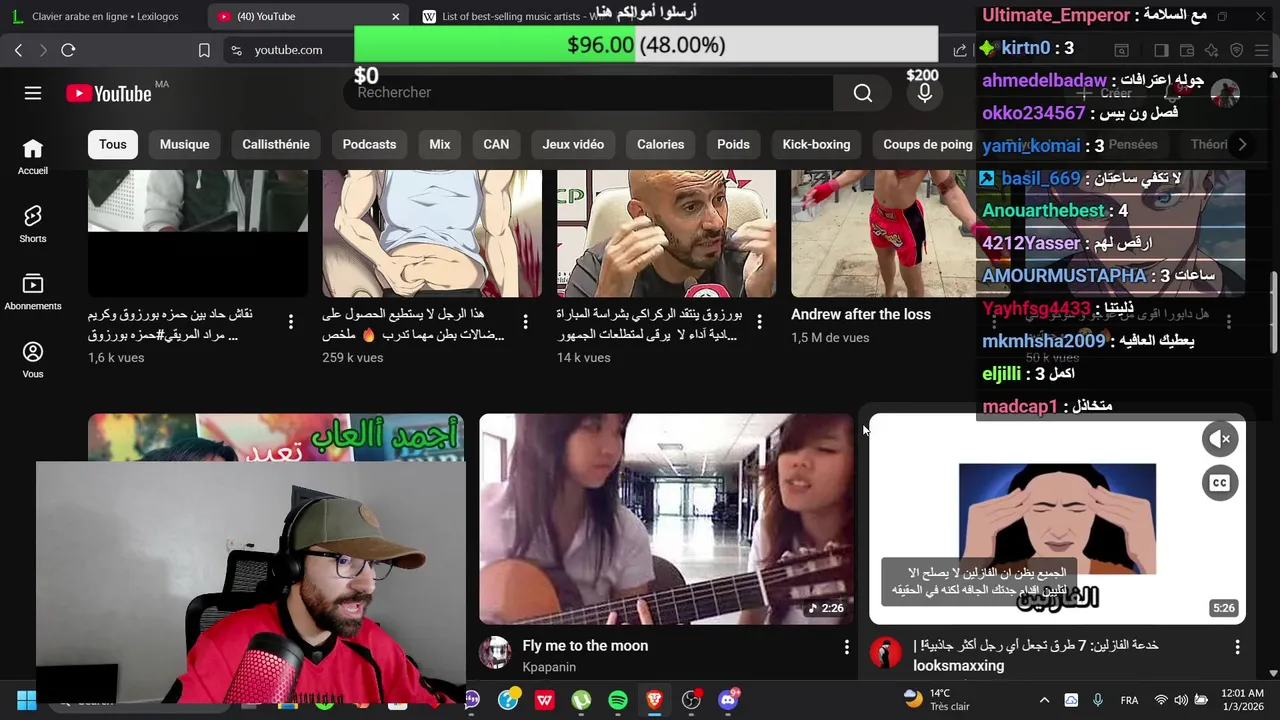The image size is (1280, 720).
Task: Open the volume speaker tray icon
Action: pos(1181,700)
